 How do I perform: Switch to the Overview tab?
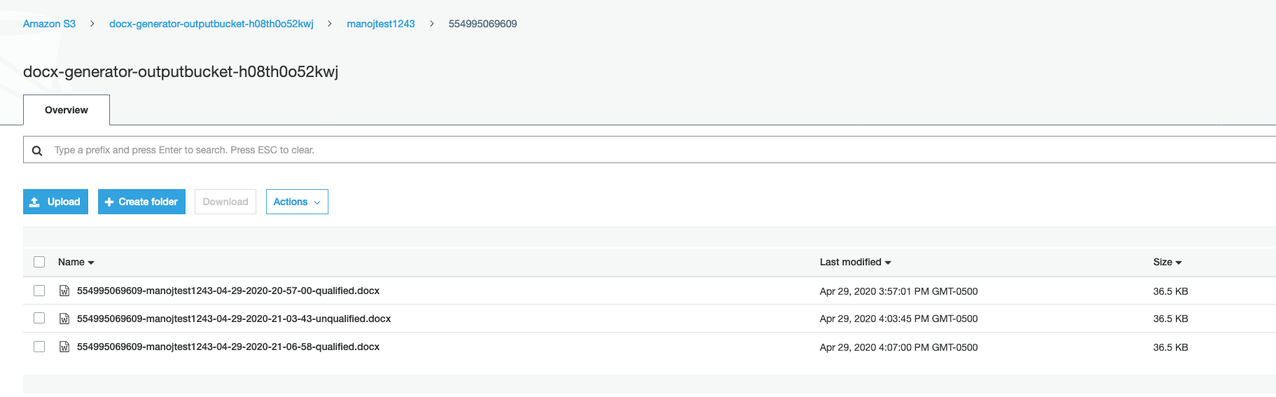click(x=66, y=110)
